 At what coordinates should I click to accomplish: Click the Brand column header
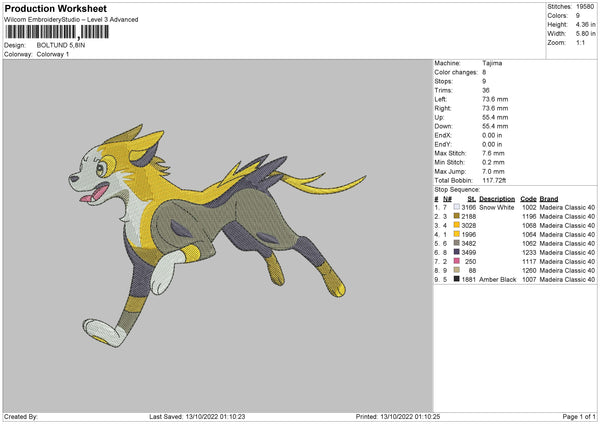(549, 199)
